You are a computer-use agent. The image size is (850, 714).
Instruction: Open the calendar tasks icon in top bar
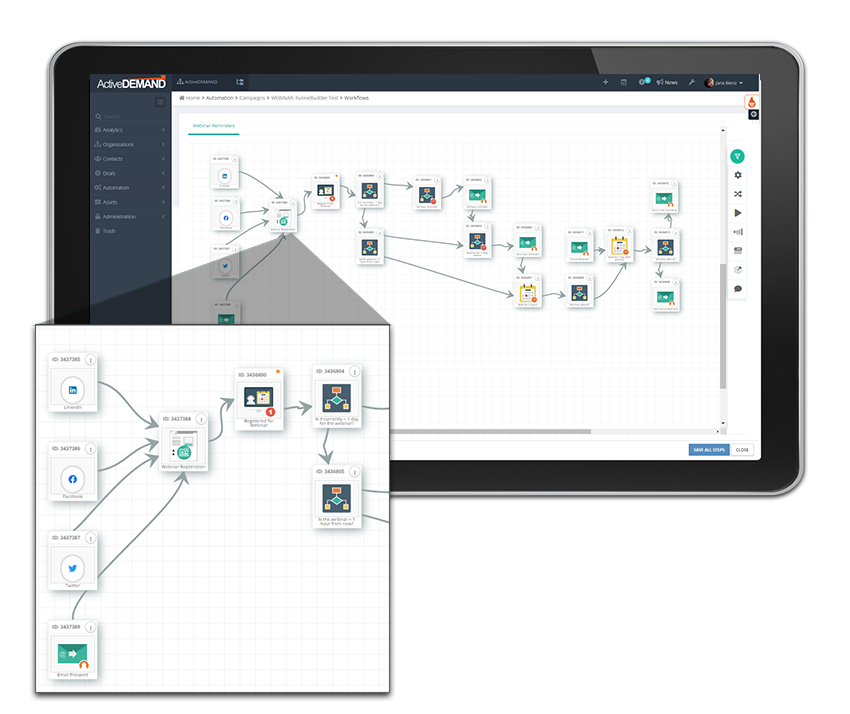click(623, 82)
